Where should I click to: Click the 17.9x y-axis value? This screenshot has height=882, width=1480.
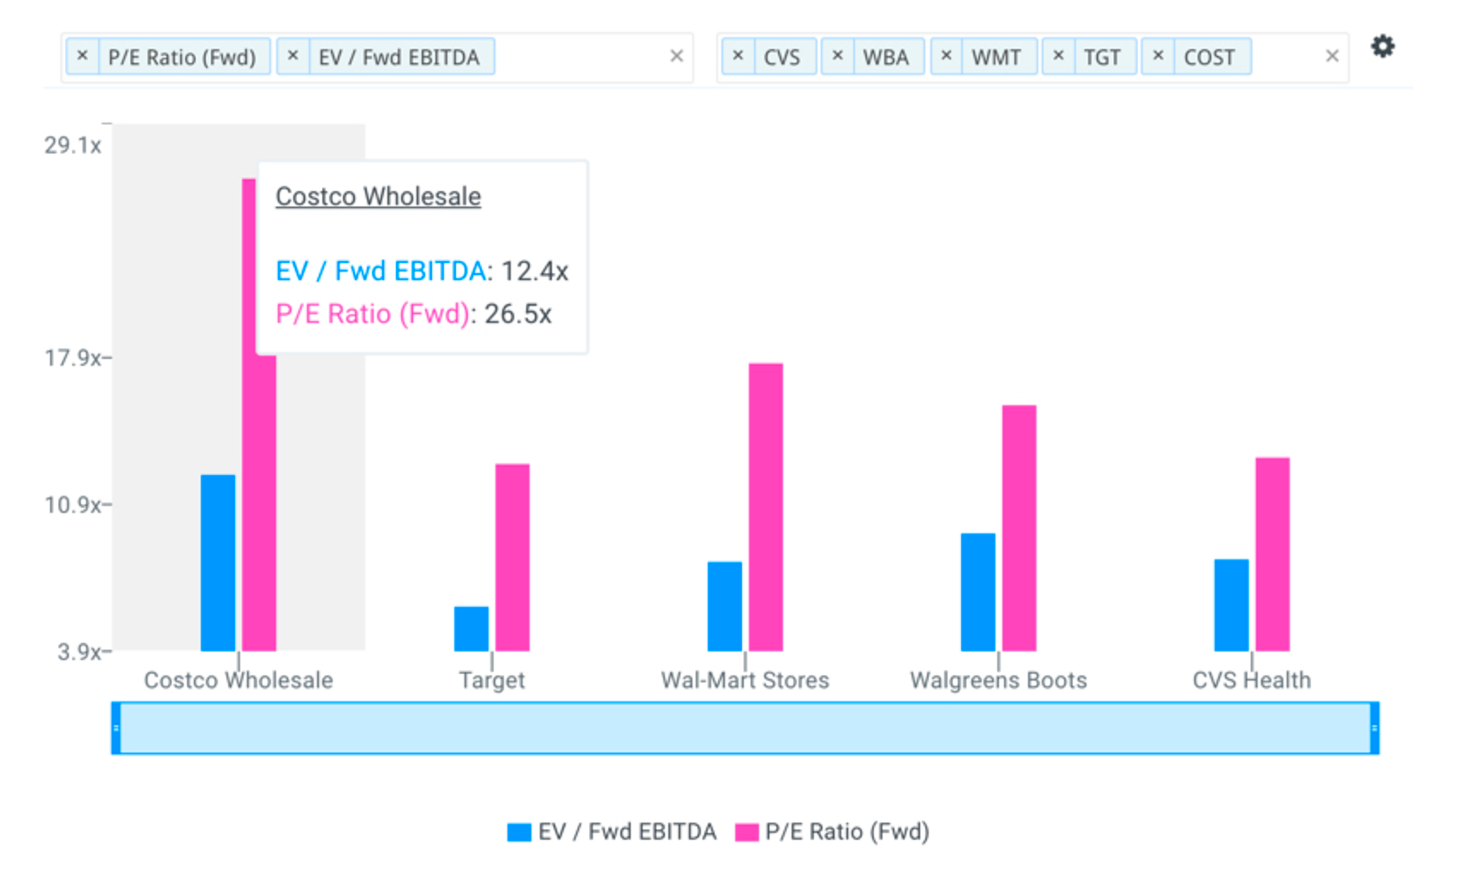coord(73,358)
